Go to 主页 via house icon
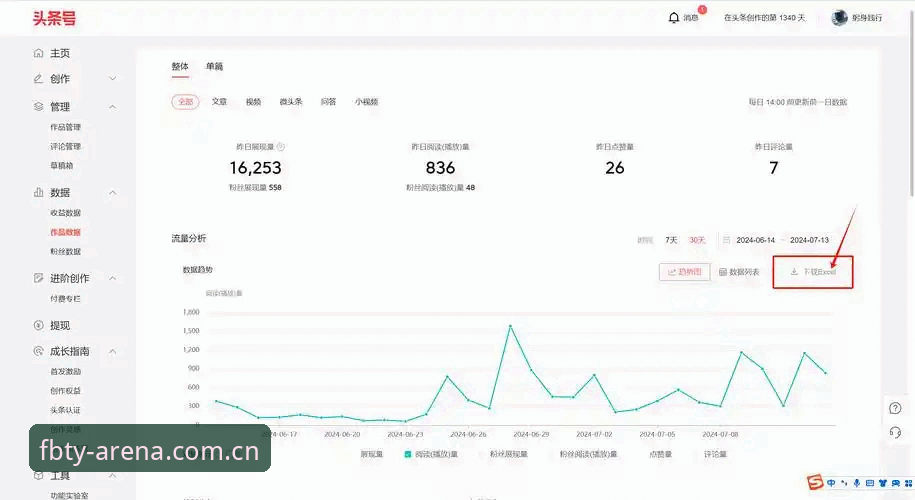This screenshot has width=915, height=500. [39, 53]
